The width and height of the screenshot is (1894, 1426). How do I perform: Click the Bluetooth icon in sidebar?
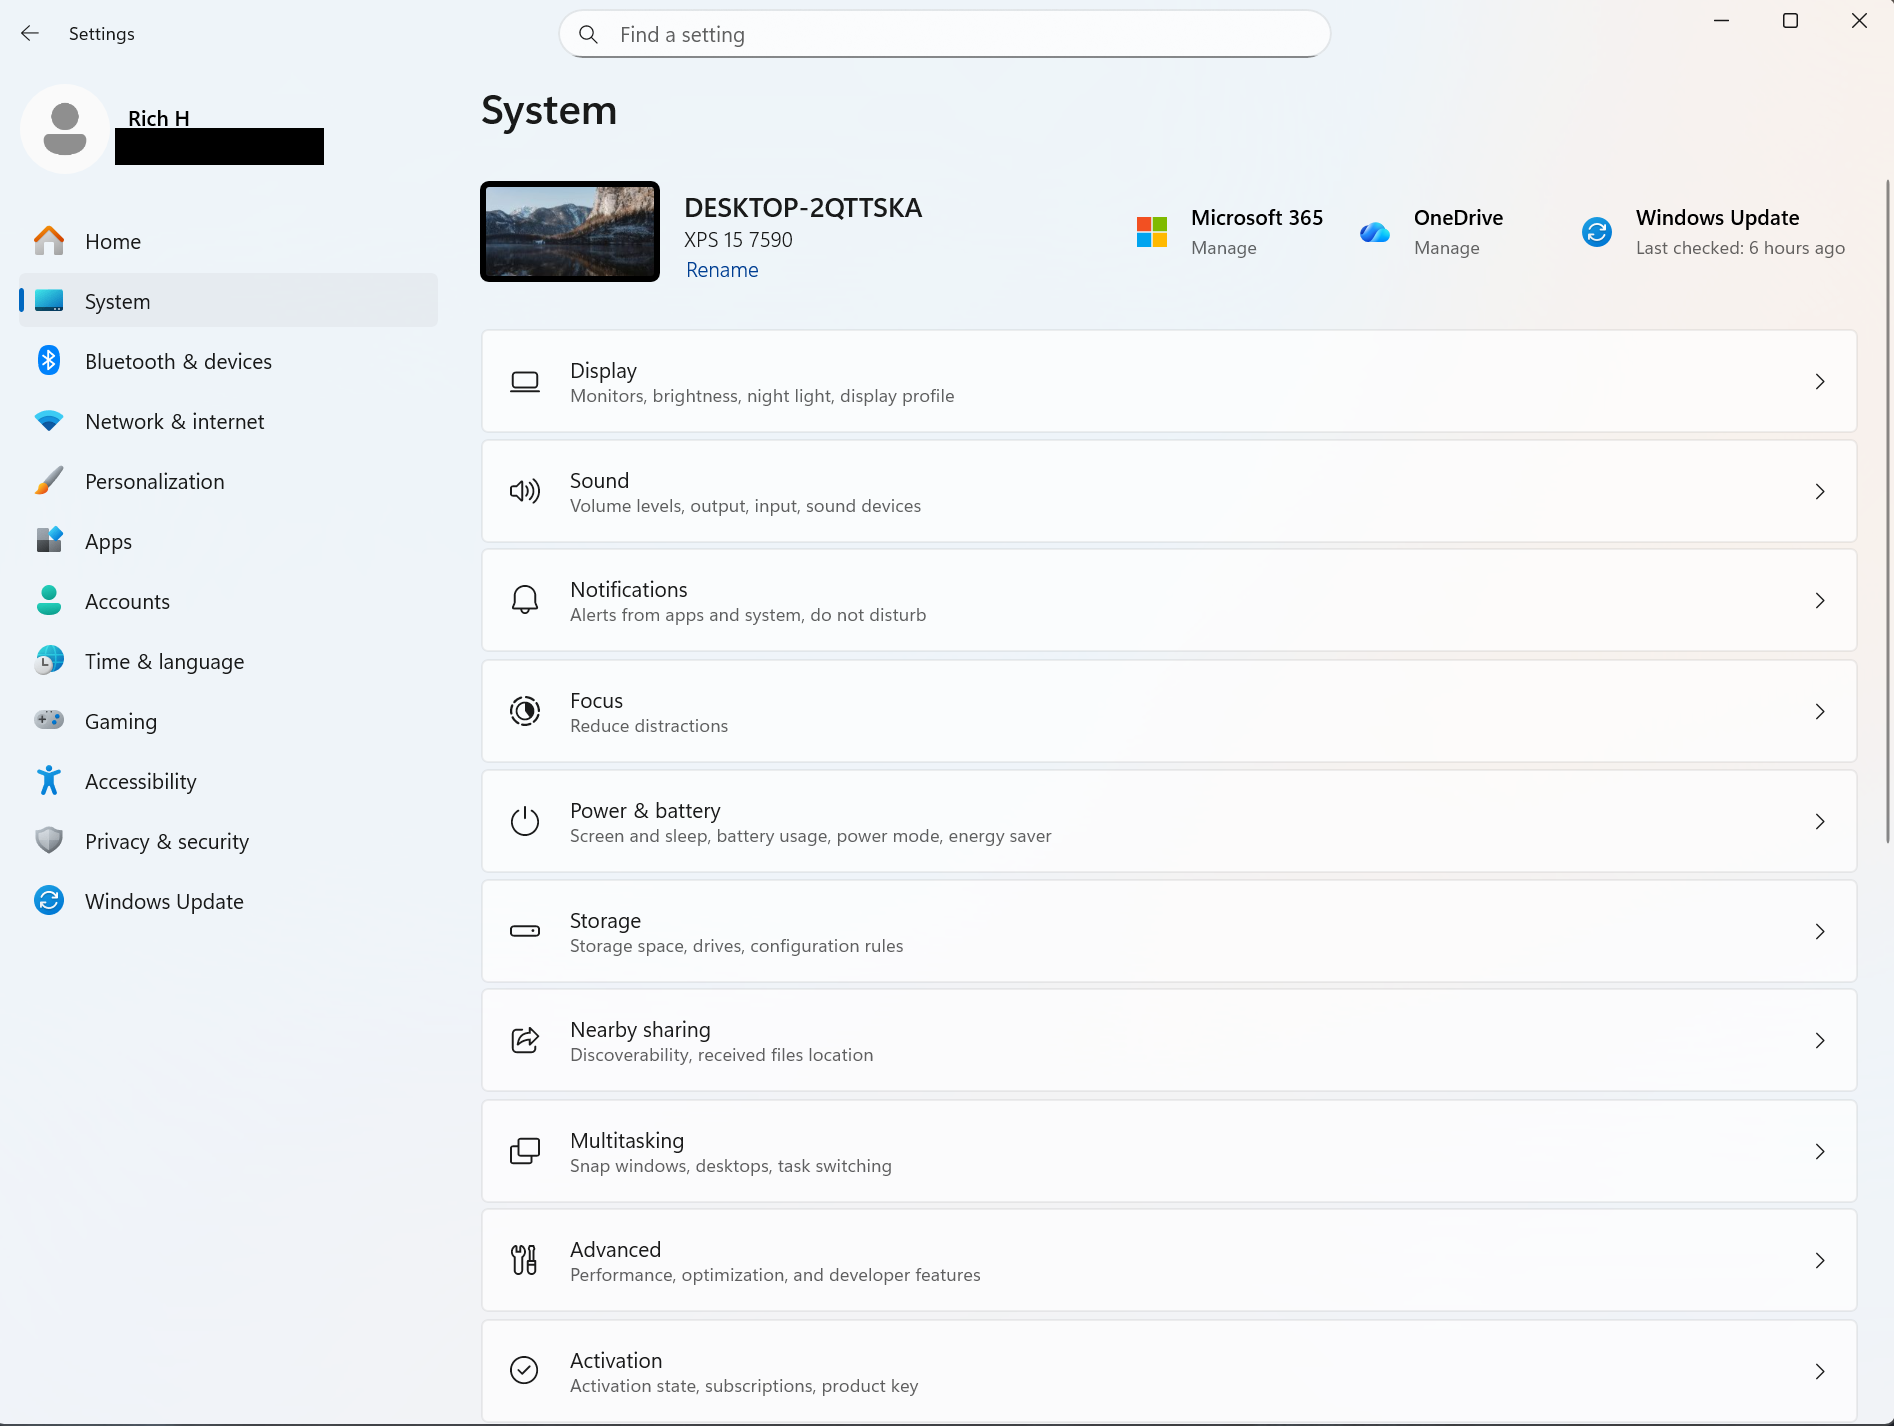(49, 361)
